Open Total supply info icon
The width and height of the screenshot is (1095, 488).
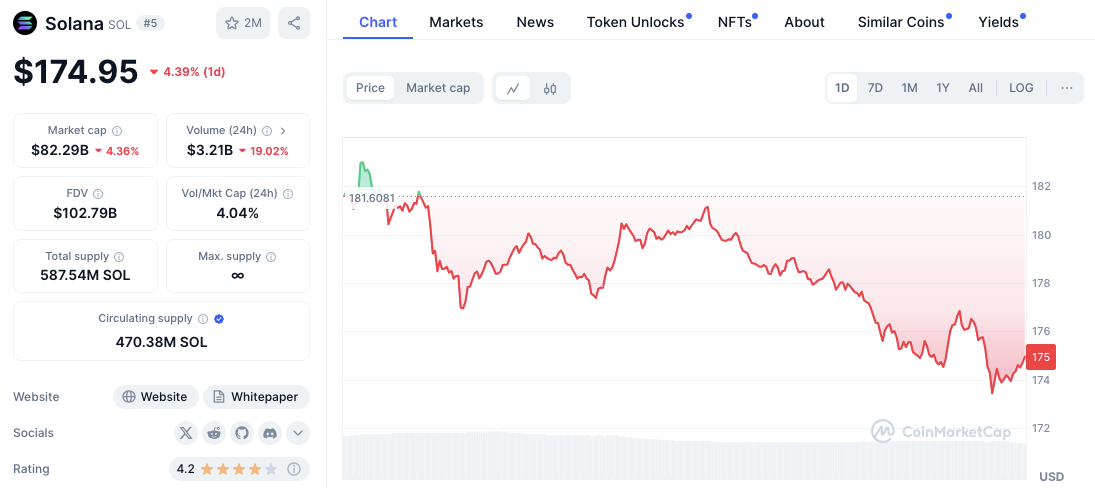tap(119, 257)
